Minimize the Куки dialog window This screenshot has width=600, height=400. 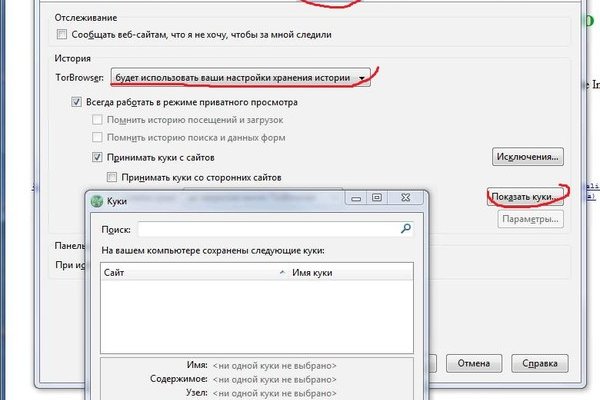(x=356, y=199)
